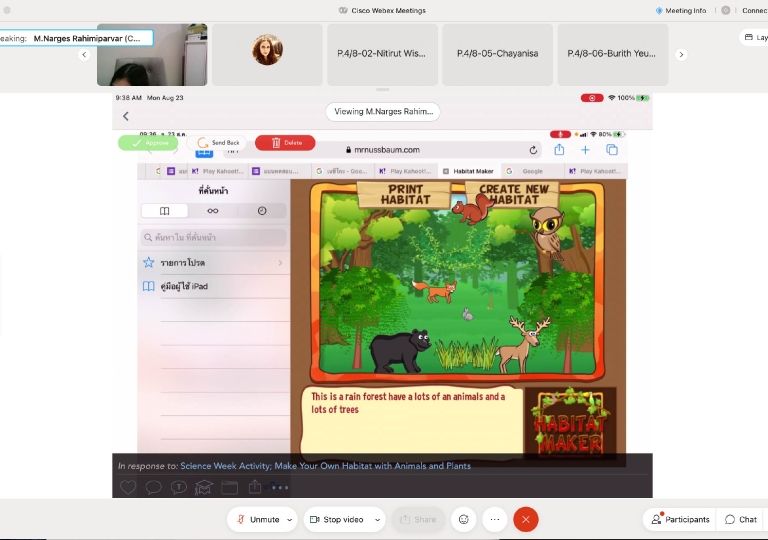Click the Safari share icon
This screenshot has width=768, height=540.
click(559, 149)
